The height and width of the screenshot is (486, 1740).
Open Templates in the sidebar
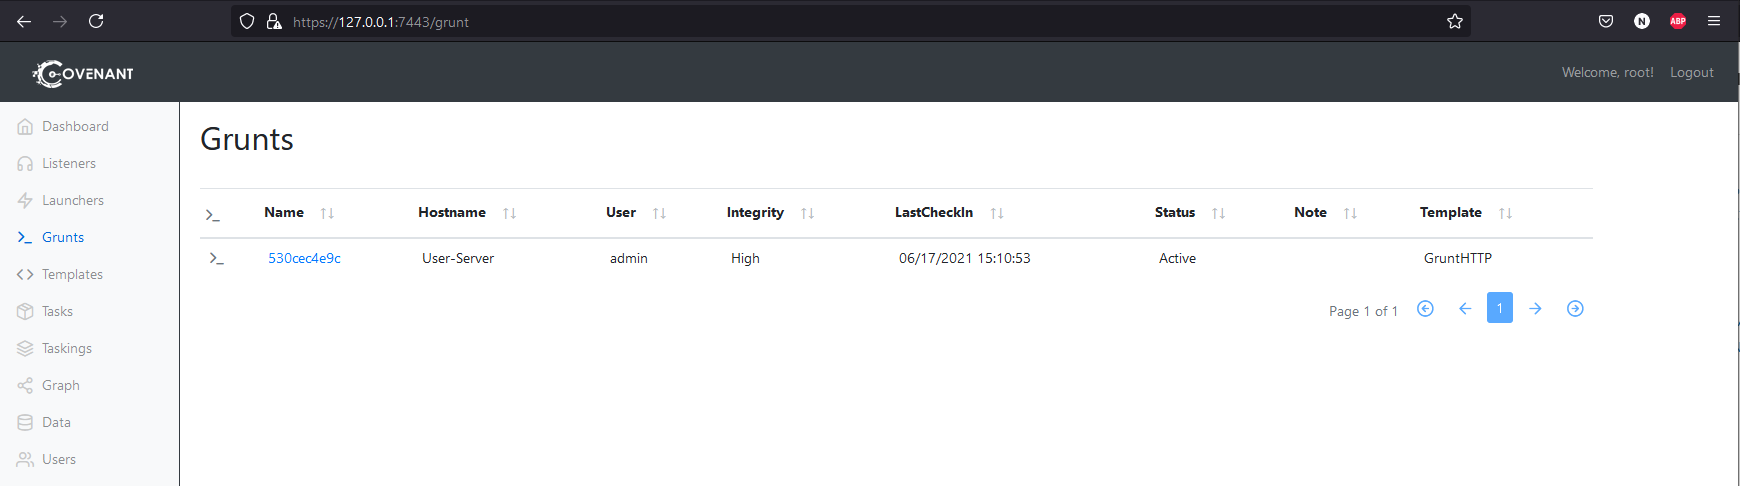pos(72,275)
